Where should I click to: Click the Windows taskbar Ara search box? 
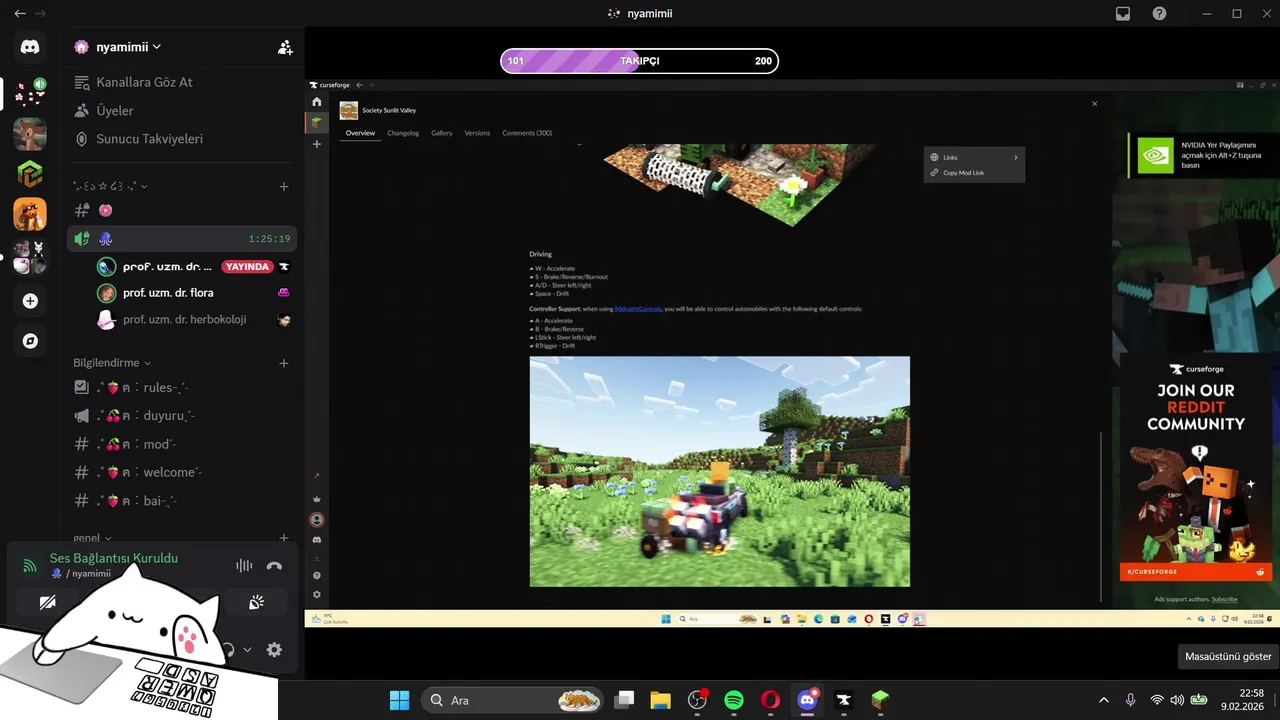coord(513,700)
